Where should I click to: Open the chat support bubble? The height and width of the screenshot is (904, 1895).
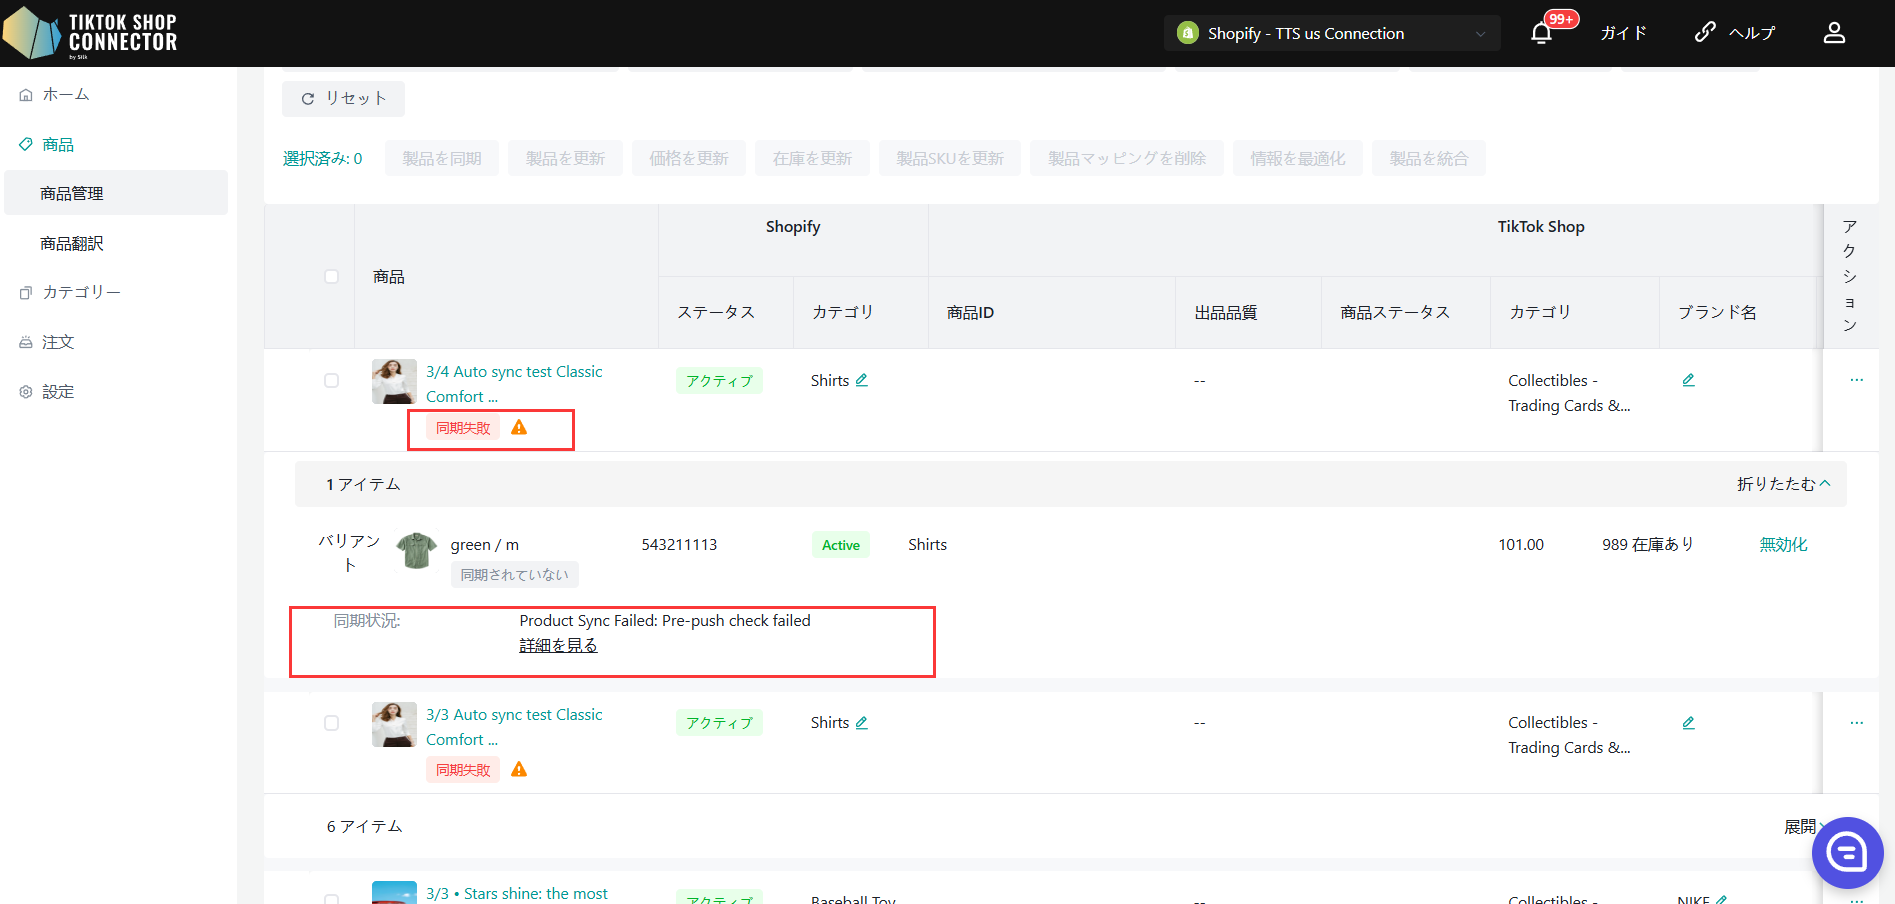[x=1847, y=853]
